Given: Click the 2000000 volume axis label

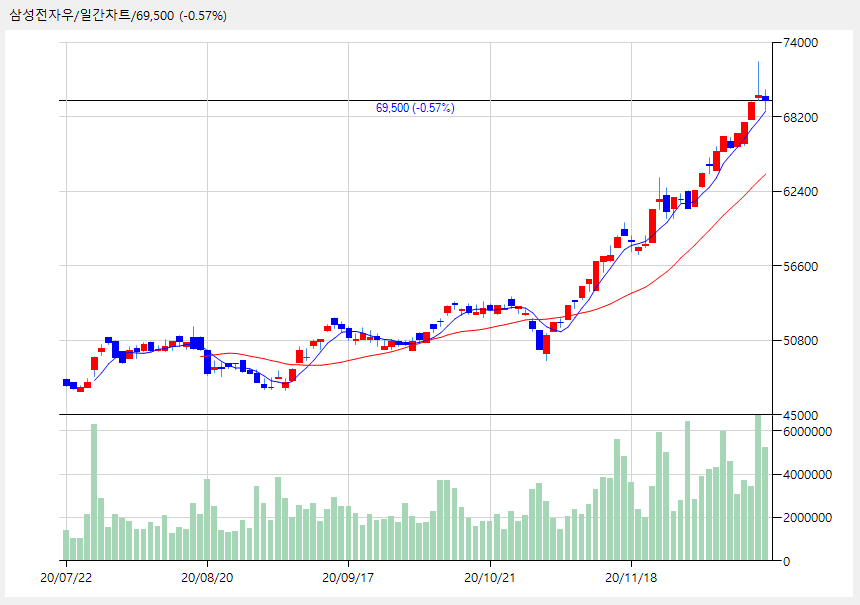Looking at the screenshot, I should [807, 518].
